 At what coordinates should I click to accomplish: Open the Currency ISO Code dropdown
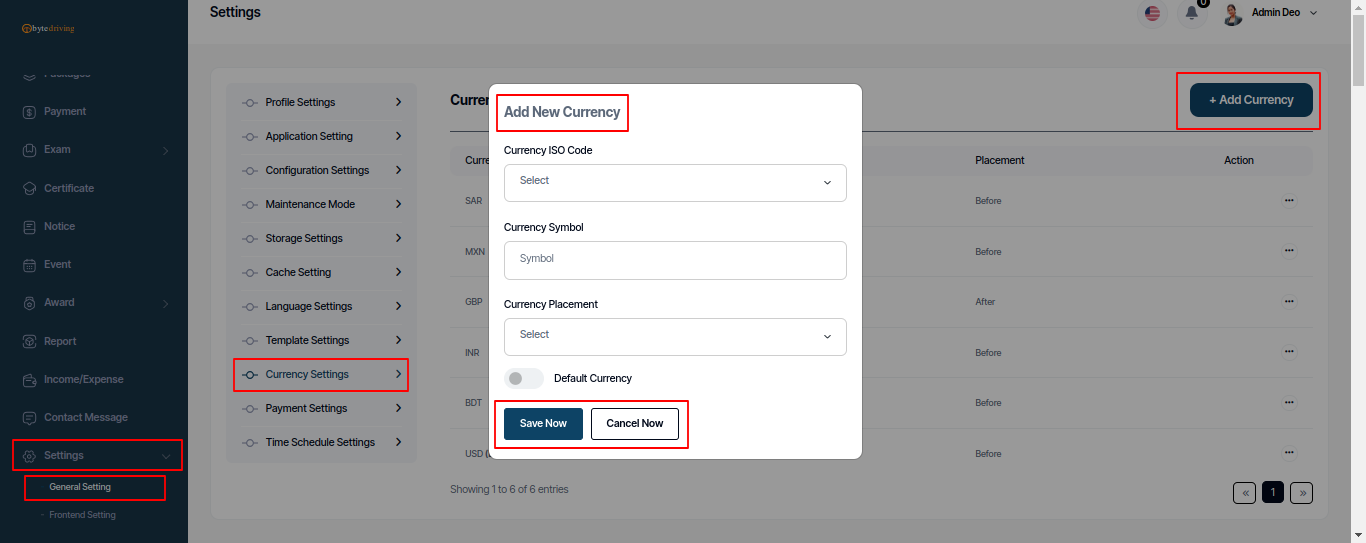(x=675, y=182)
